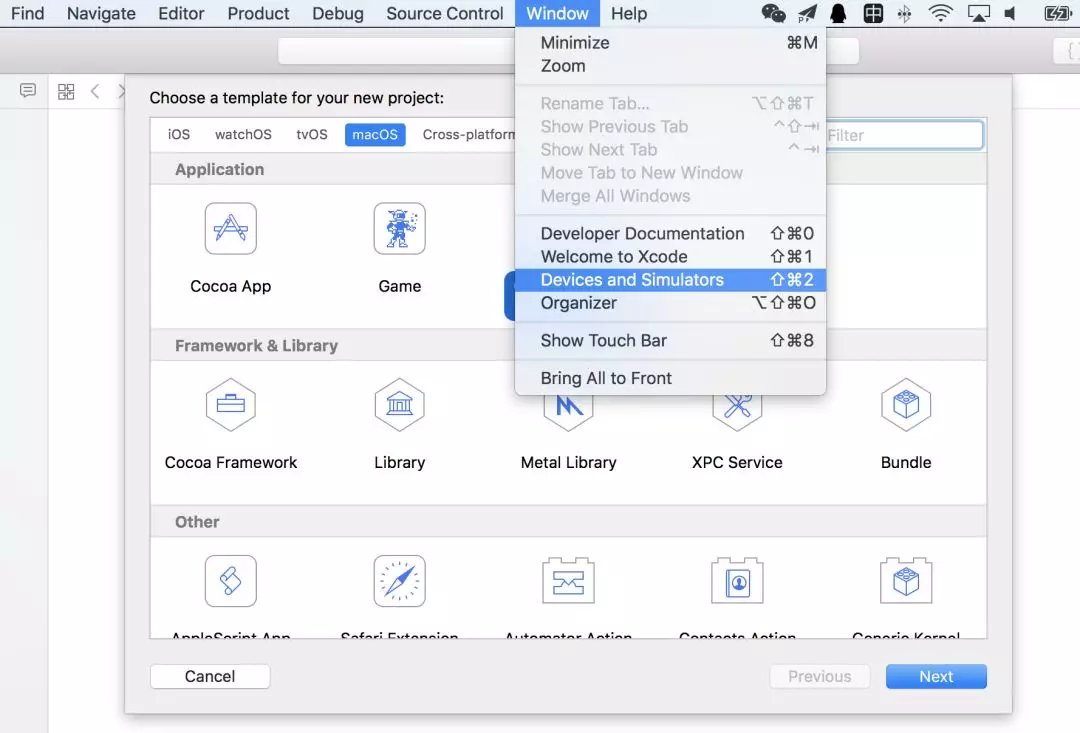Select the Cocoa App template icon
Screen dimensions: 1080x733
point(231,229)
